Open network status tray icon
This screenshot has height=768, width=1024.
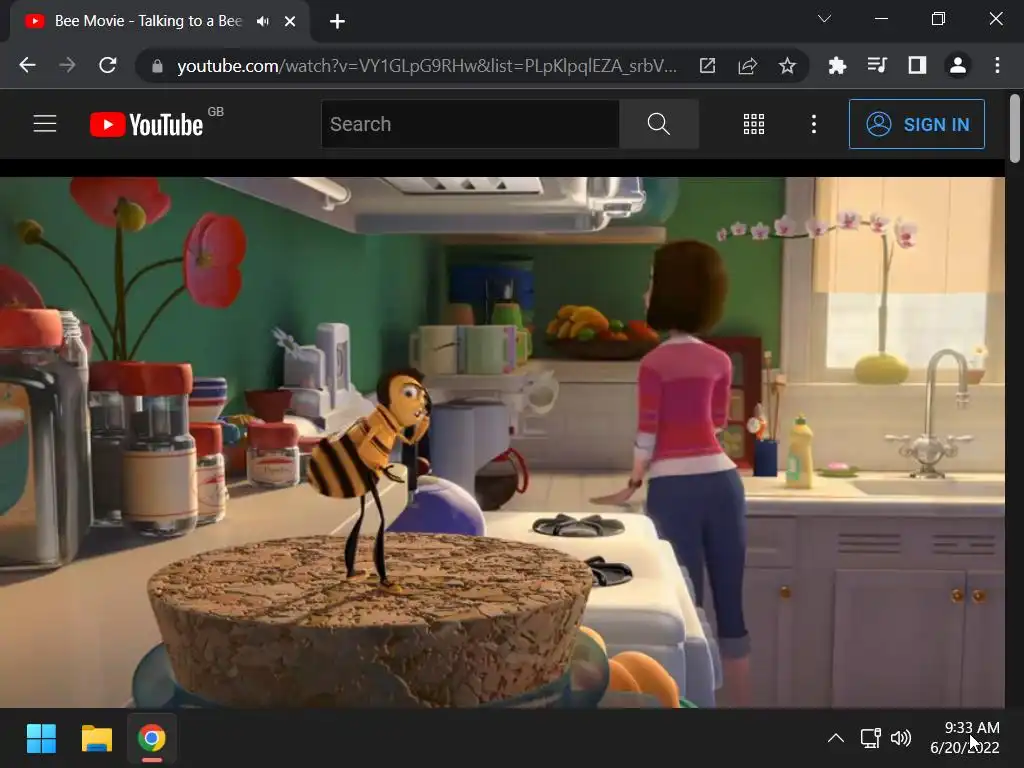pos(871,739)
